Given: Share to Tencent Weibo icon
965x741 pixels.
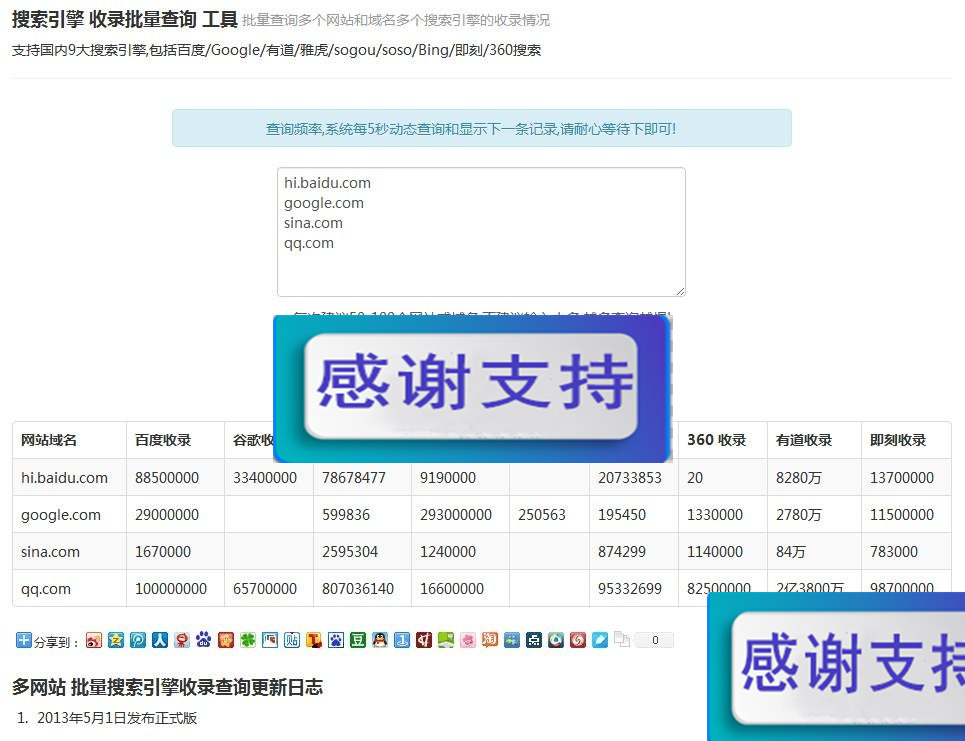Looking at the screenshot, I should (x=138, y=640).
